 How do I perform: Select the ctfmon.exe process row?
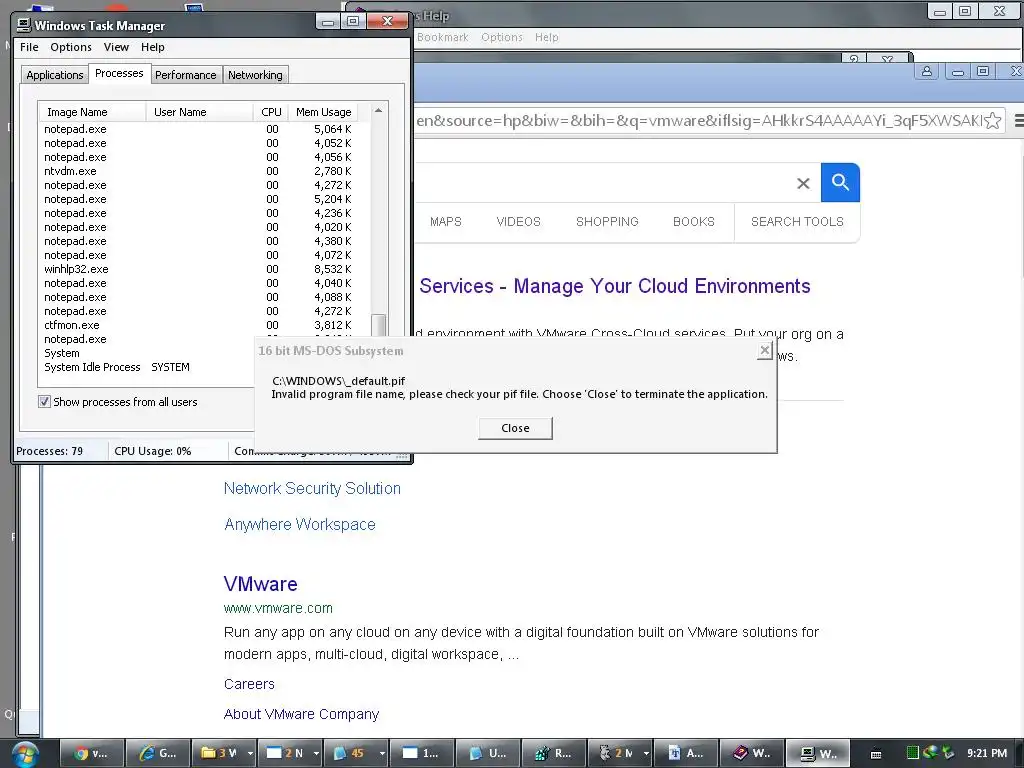(204, 325)
